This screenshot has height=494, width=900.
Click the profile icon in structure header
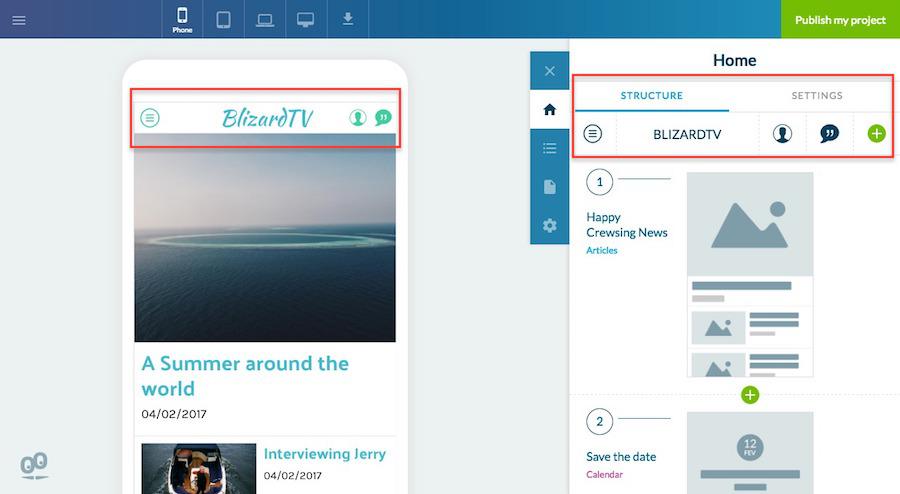(x=782, y=133)
